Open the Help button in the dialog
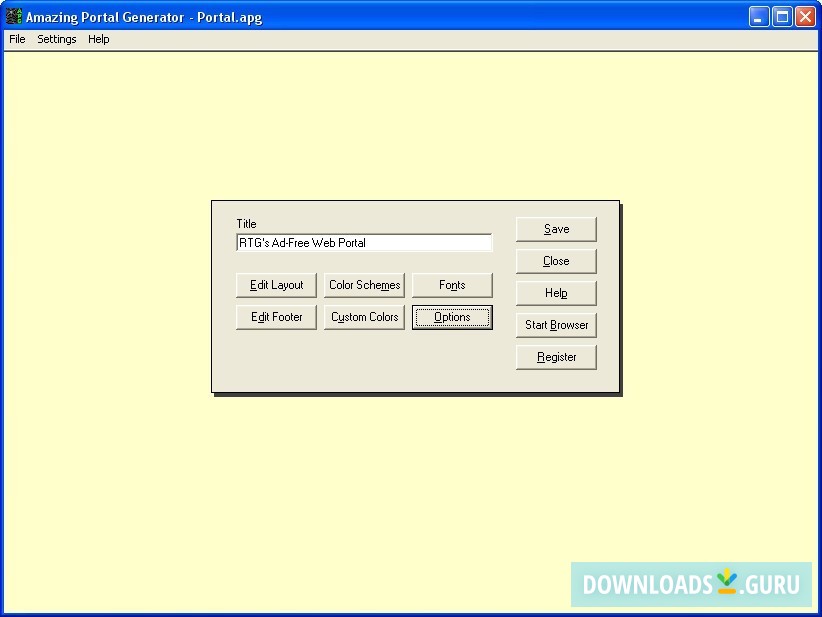The width and height of the screenshot is (822, 617). point(556,293)
